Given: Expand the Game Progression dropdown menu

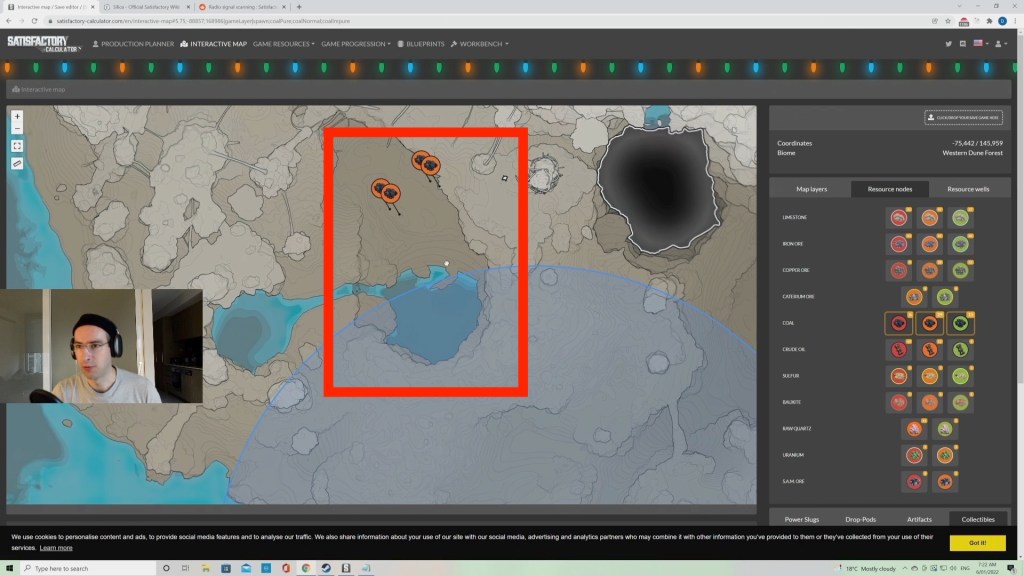Looking at the screenshot, I should click(355, 44).
